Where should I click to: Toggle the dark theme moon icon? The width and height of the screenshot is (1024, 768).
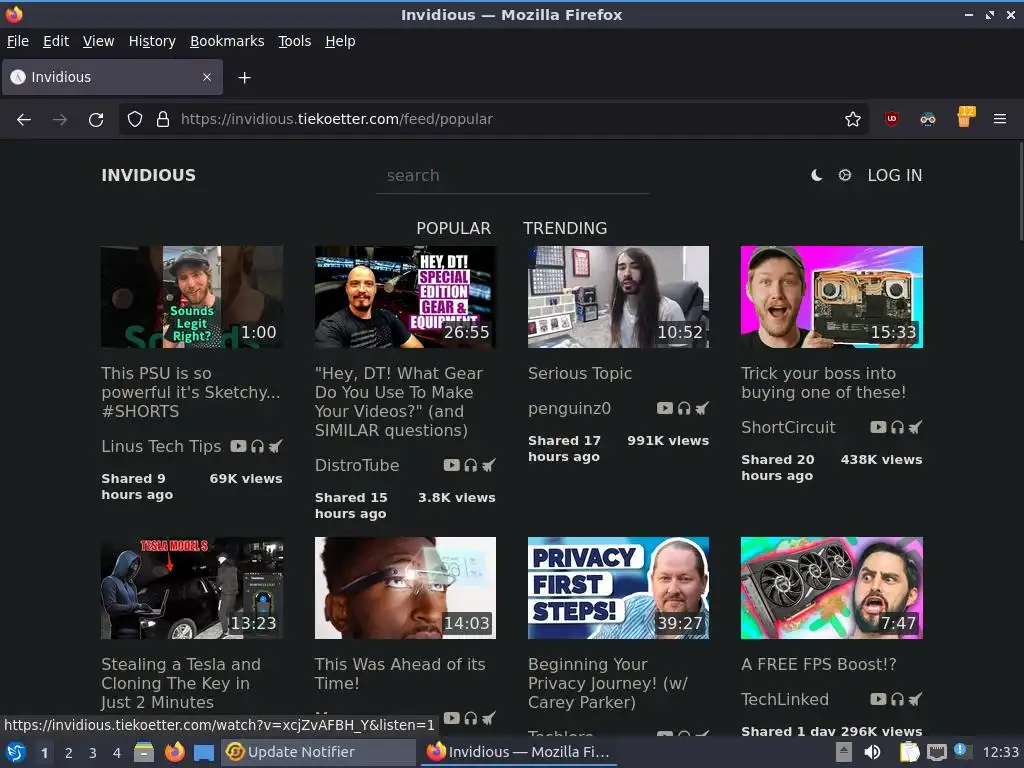click(x=816, y=175)
